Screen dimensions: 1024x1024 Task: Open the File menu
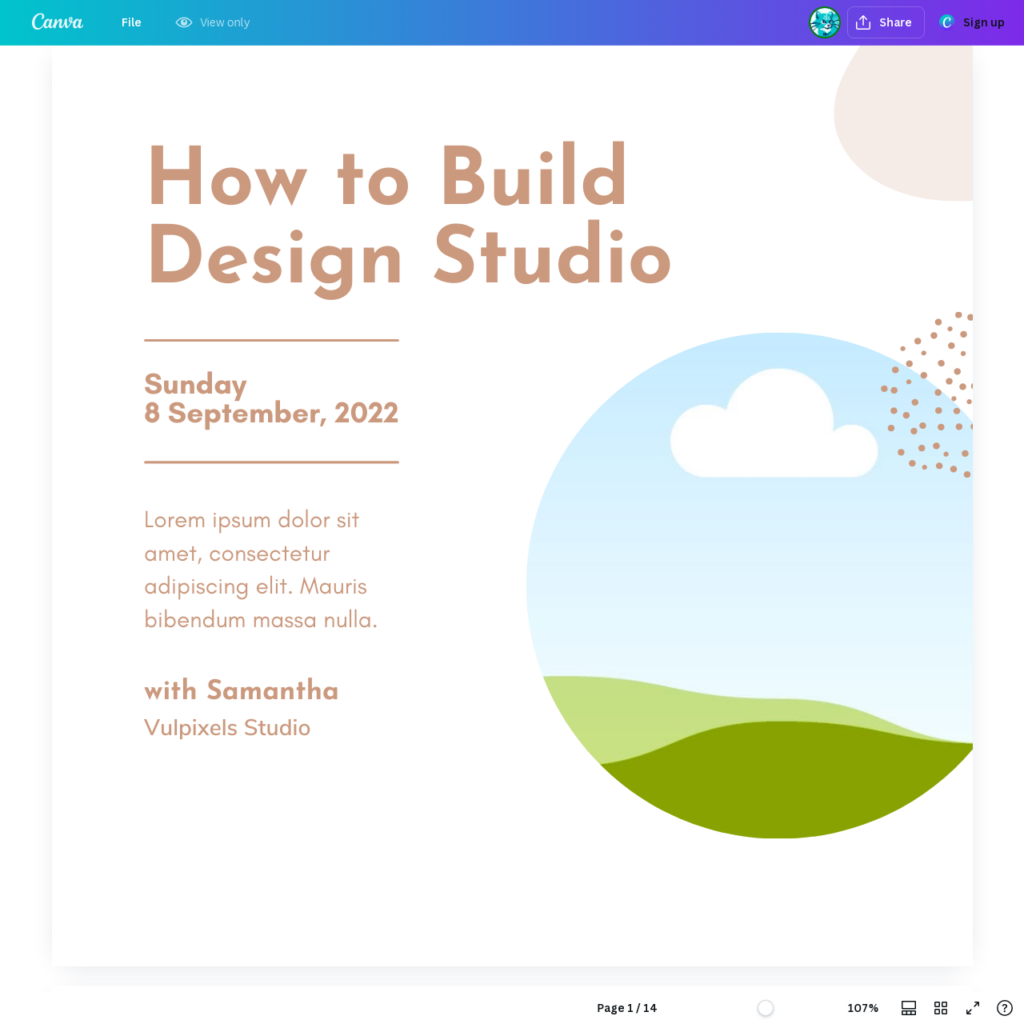(131, 22)
